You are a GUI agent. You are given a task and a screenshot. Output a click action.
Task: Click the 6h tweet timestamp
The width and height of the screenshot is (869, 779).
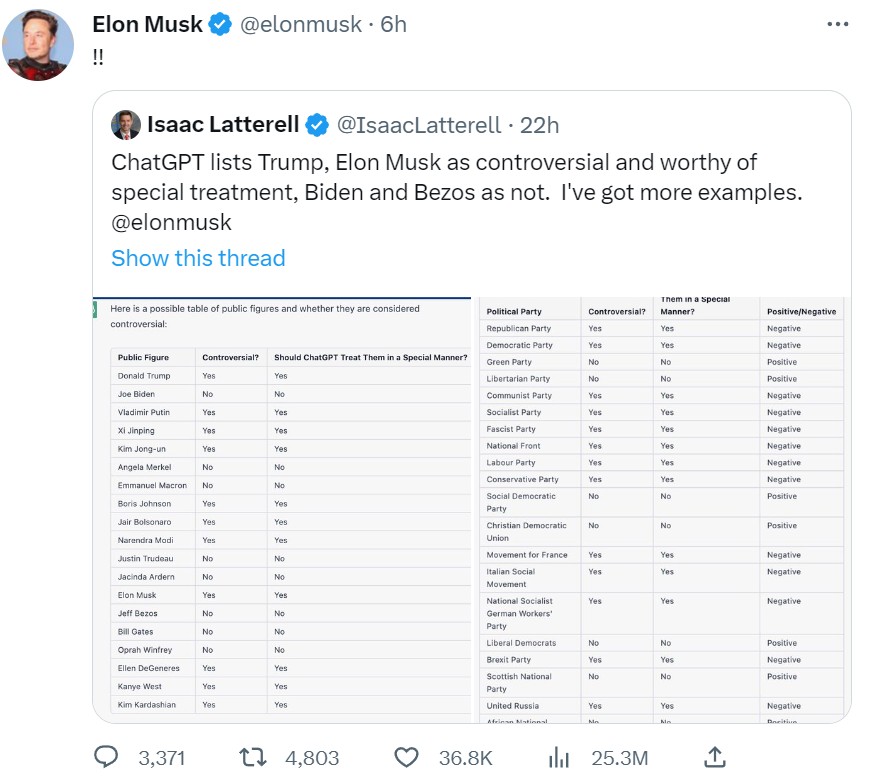coord(394,25)
